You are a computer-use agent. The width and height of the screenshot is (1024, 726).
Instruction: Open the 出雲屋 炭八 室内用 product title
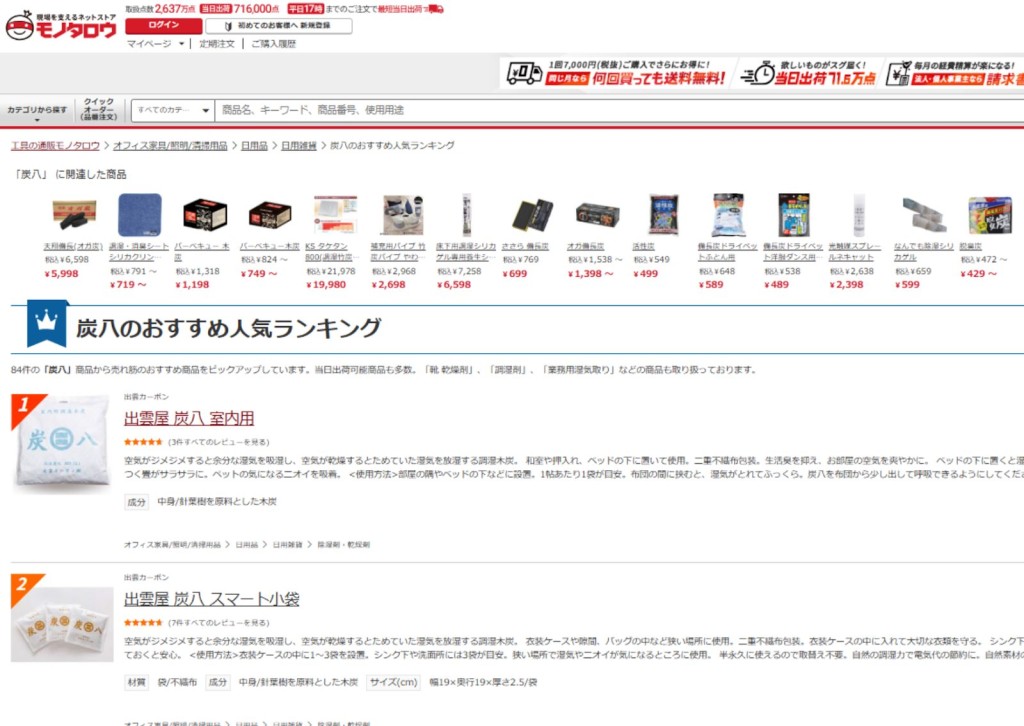[x=189, y=418]
